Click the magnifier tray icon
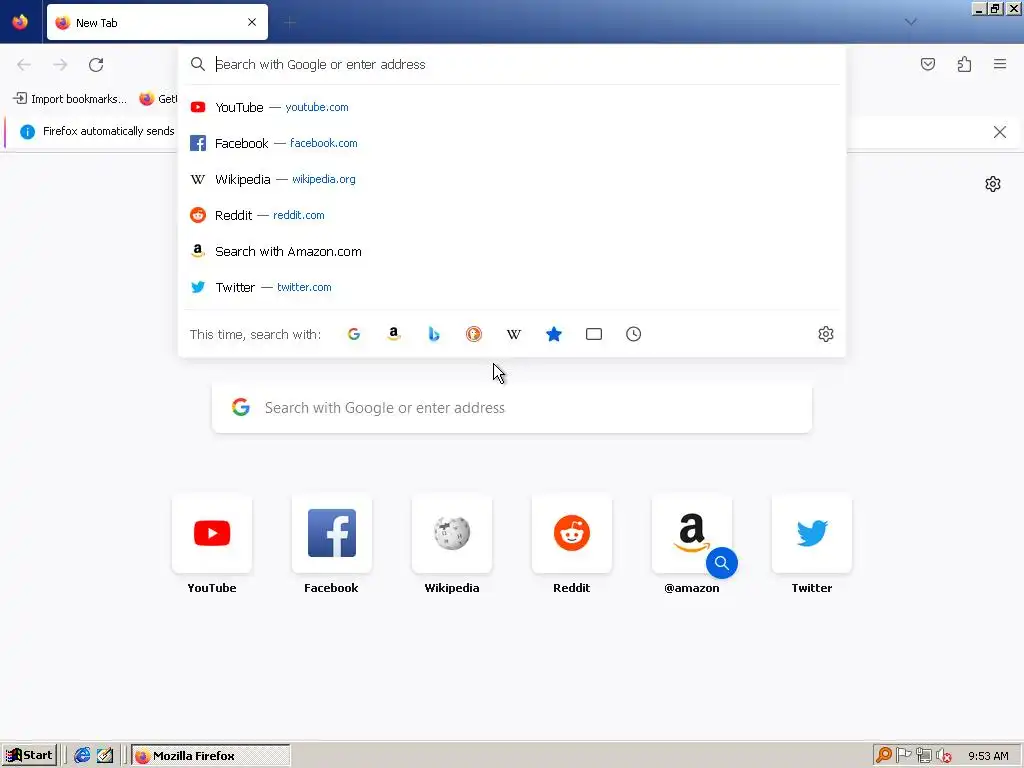1024x768 pixels. [884, 756]
